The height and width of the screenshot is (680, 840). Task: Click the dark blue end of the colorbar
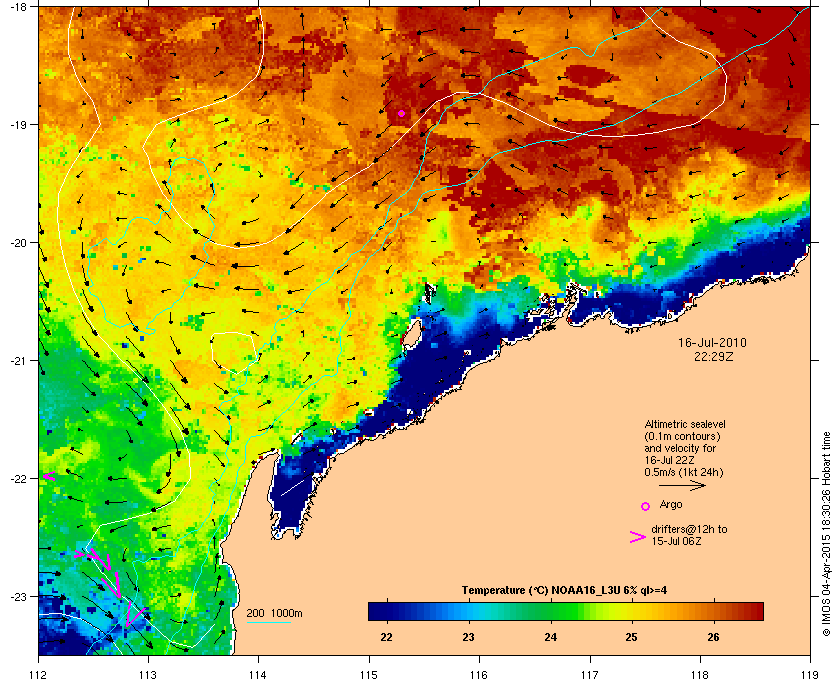[x=378, y=611]
